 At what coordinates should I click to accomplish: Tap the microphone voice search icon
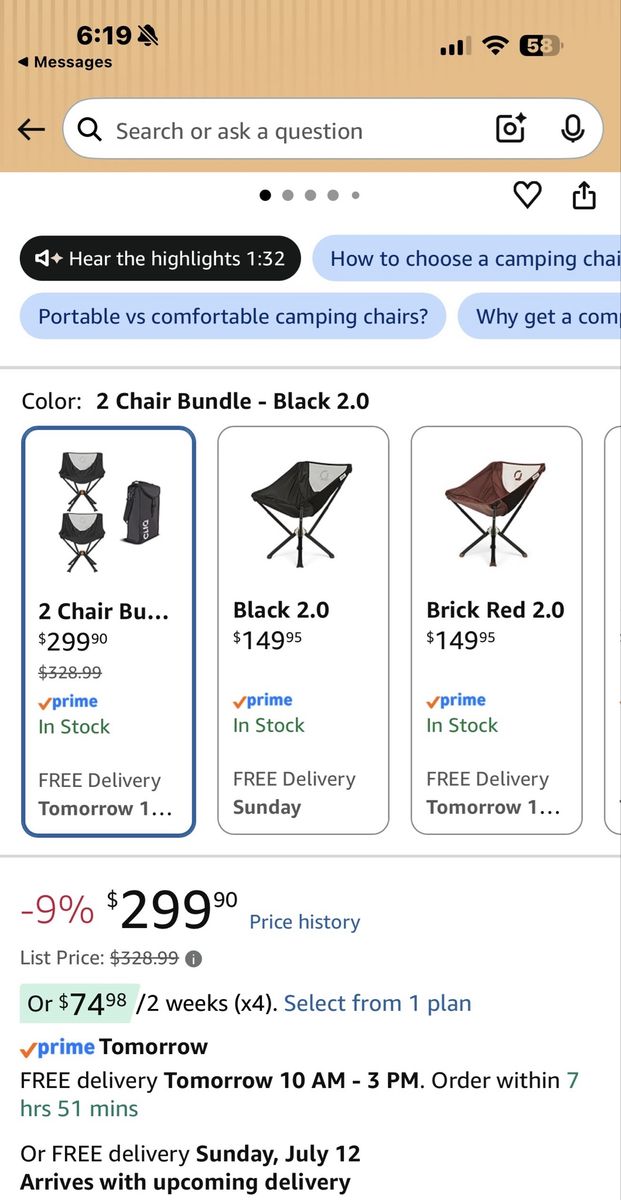[572, 129]
